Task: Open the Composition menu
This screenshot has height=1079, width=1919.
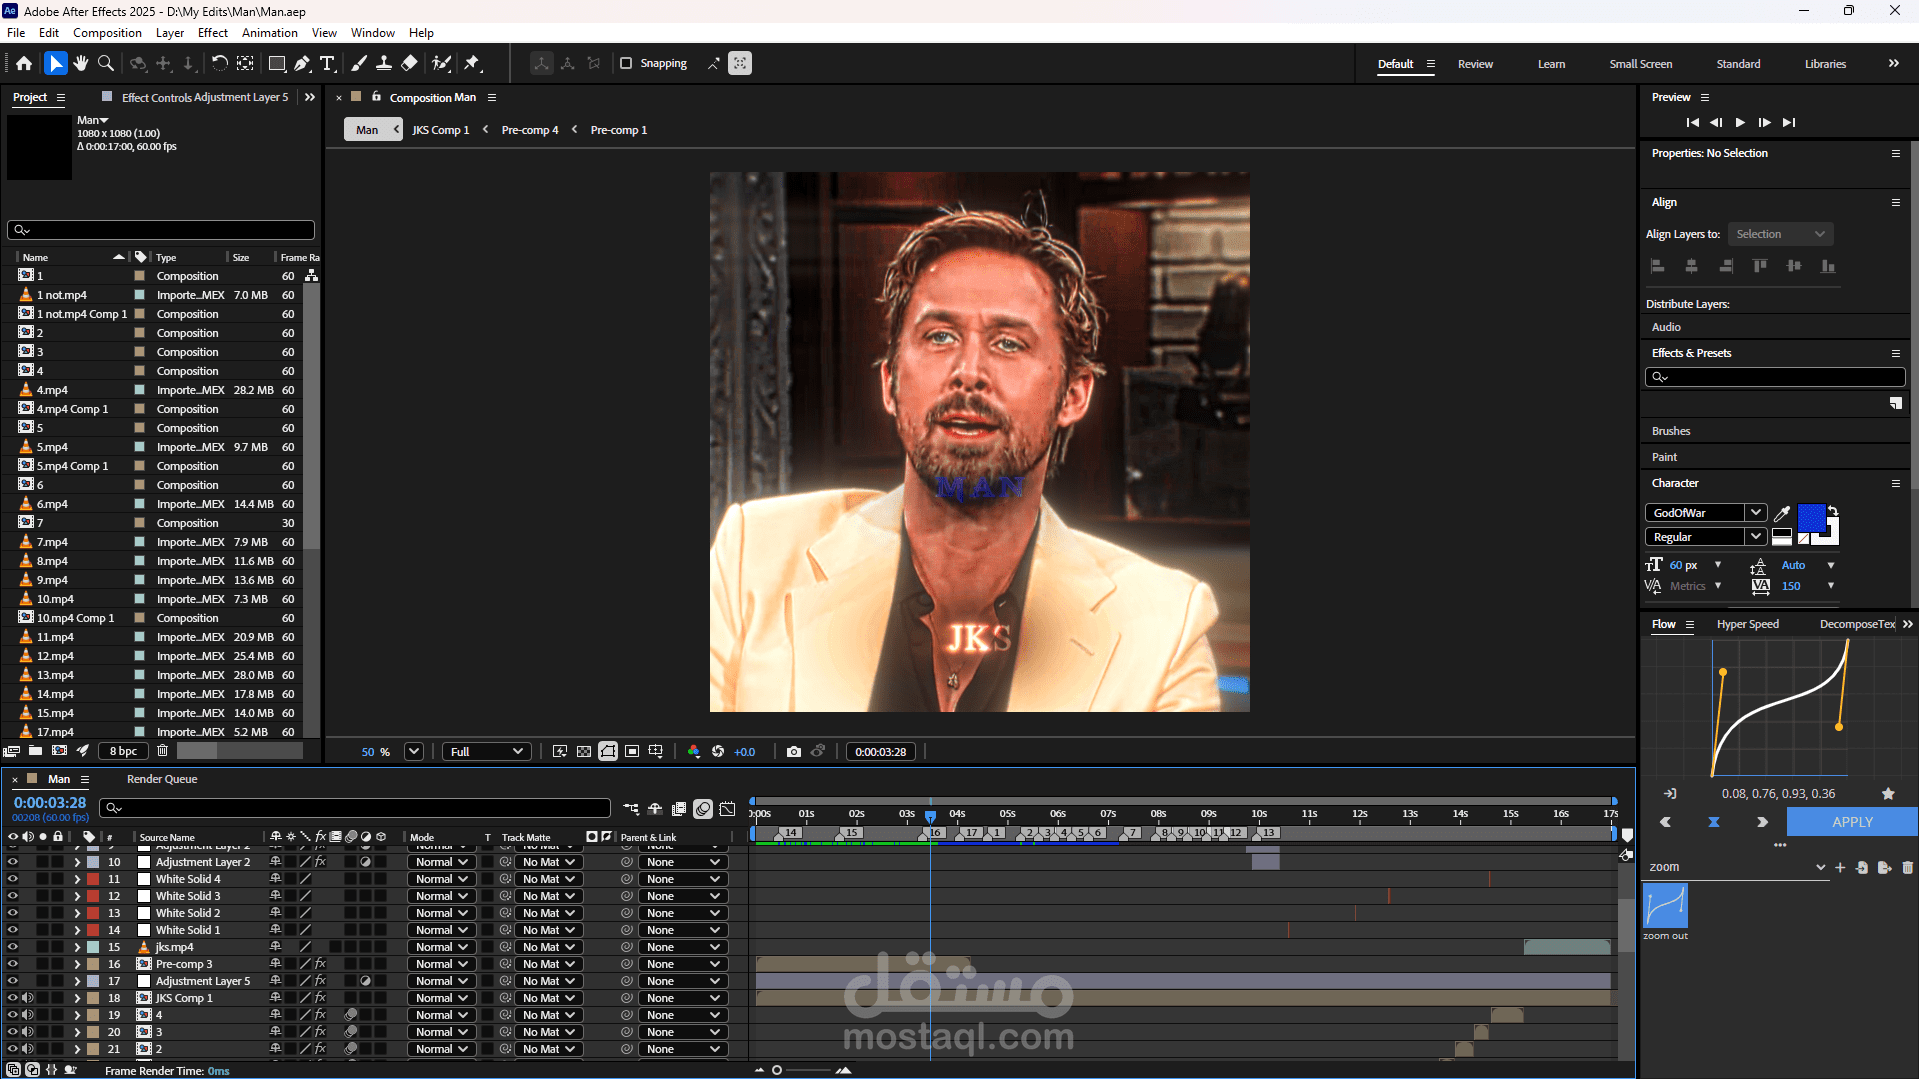Action: click(107, 33)
